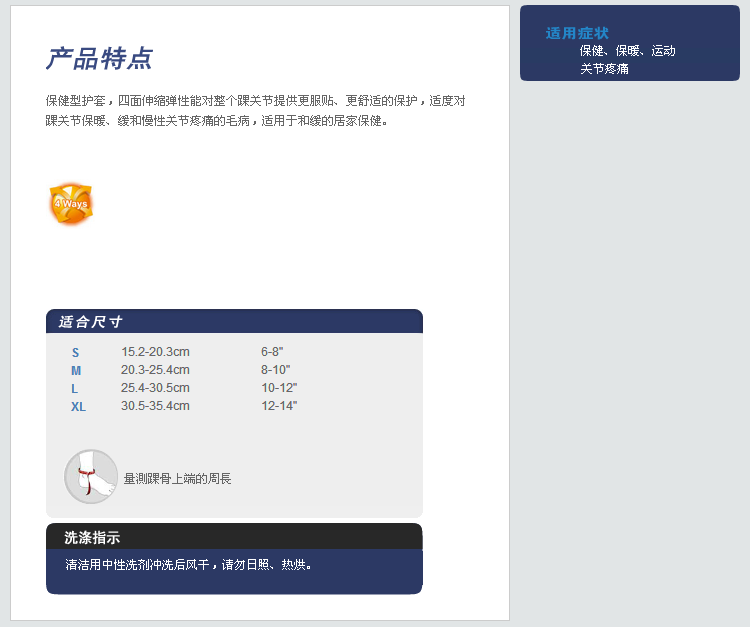The width and height of the screenshot is (750, 627).
Task: Click the orange 4 Ways stretch icon
Action: (x=71, y=203)
